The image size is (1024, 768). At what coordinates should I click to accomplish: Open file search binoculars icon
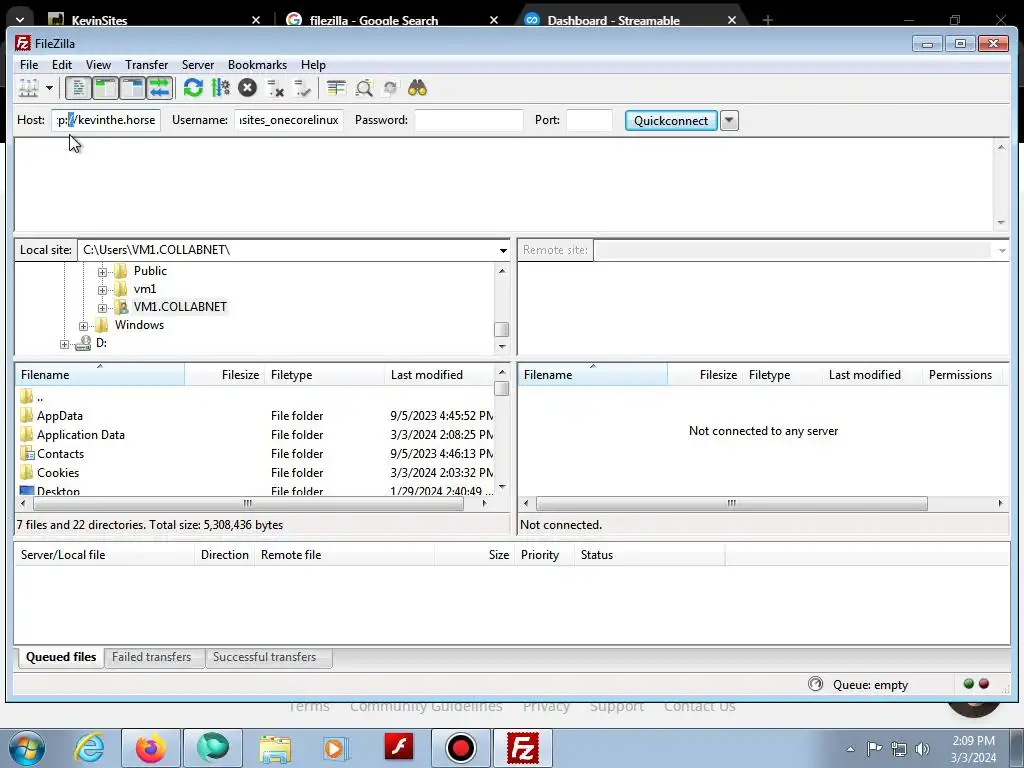click(x=417, y=88)
